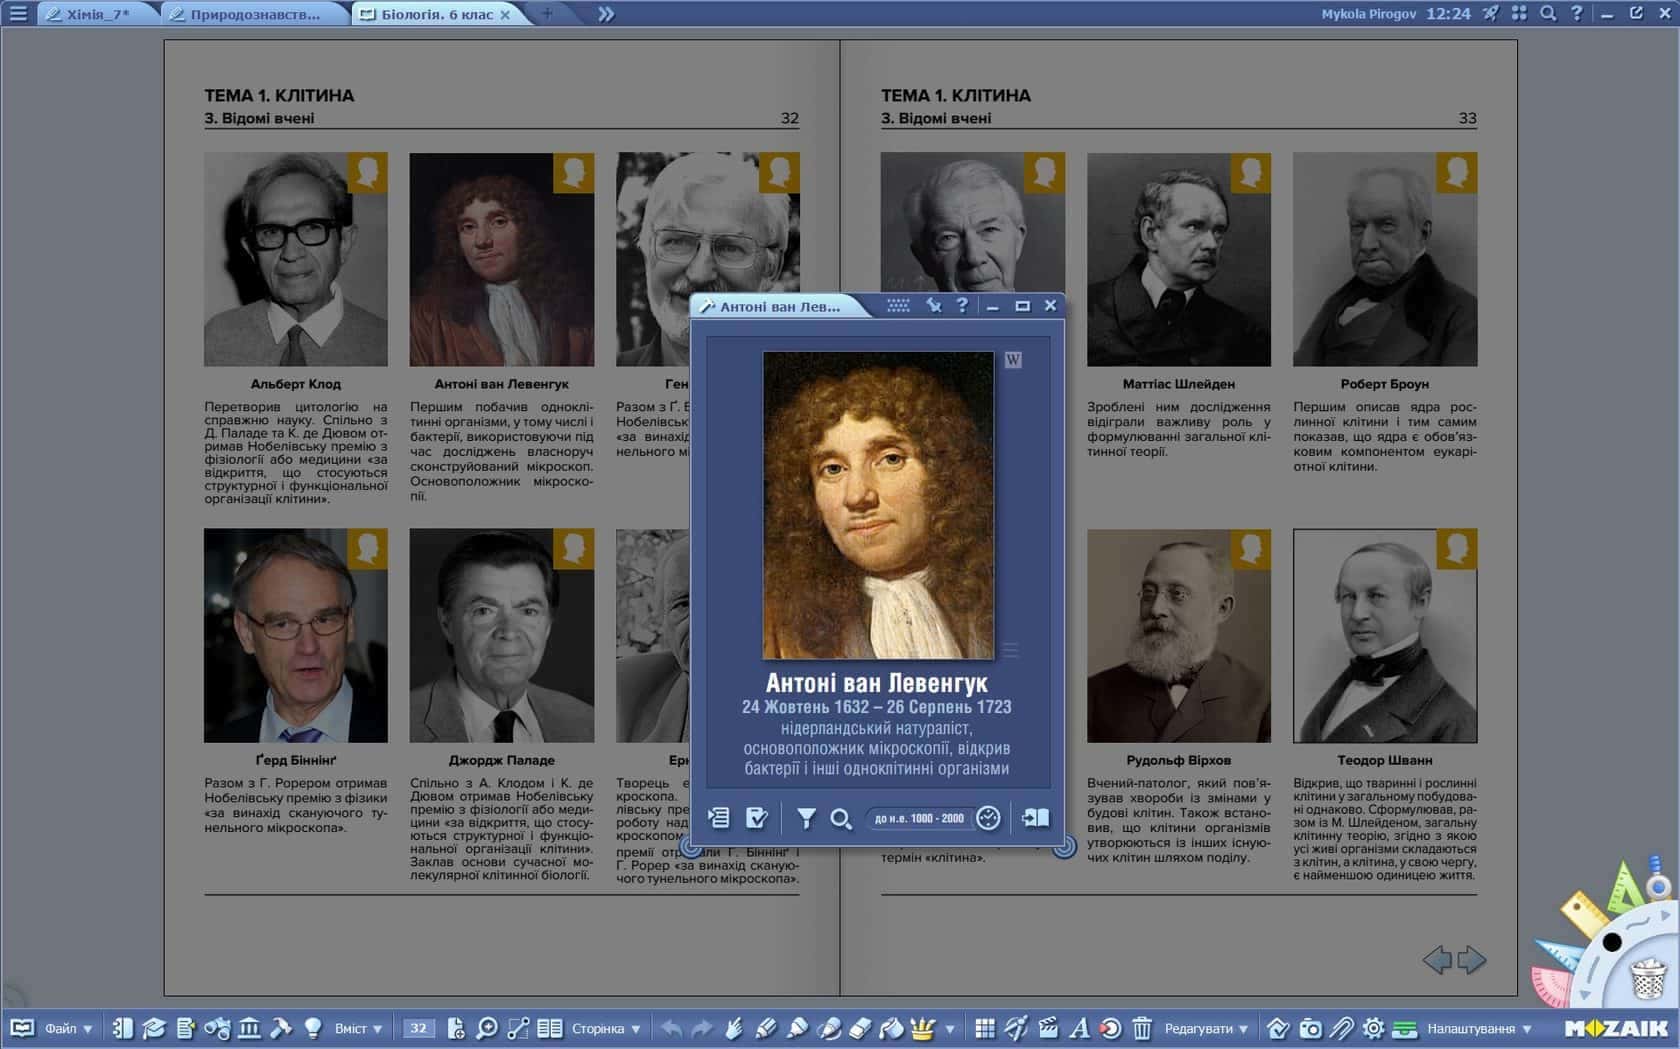1680x1049 pixels.
Task: Click hammer tools icon in toolbar
Action: click(x=281, y=1028)
